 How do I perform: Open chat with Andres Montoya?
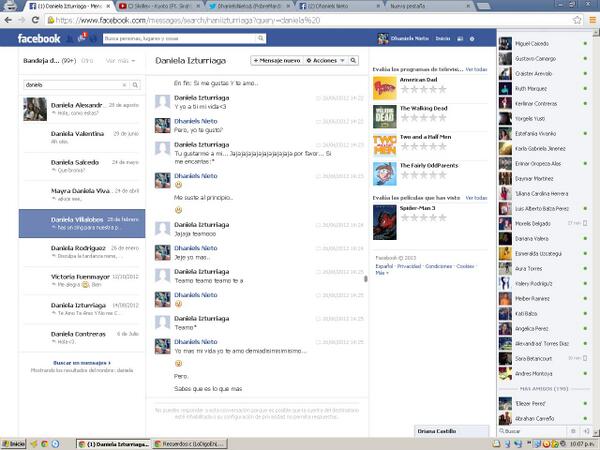pos(543,373)
